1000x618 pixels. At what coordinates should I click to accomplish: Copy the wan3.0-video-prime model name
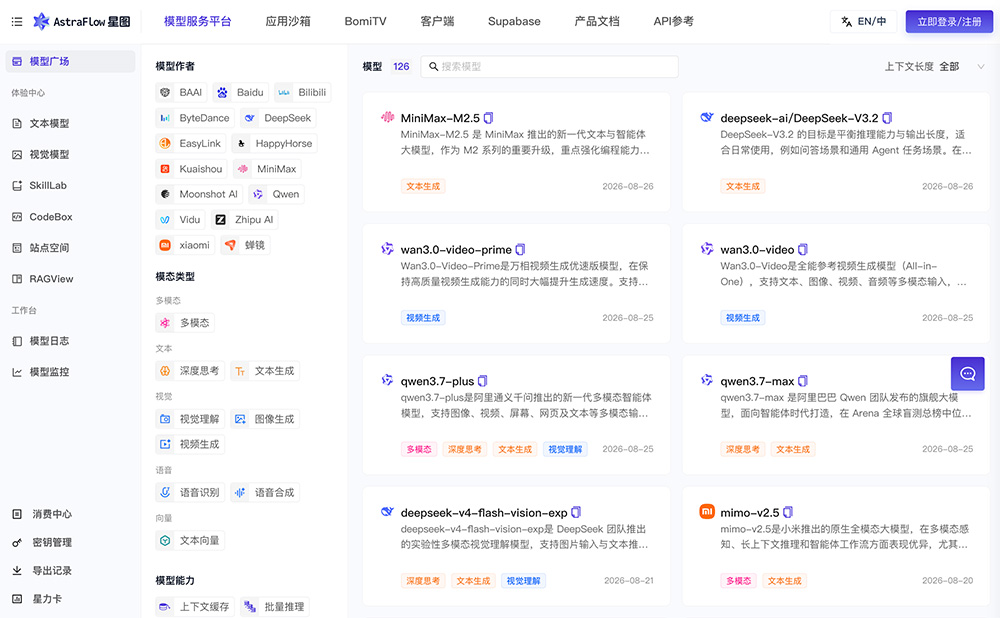click(x=520, y=249)
